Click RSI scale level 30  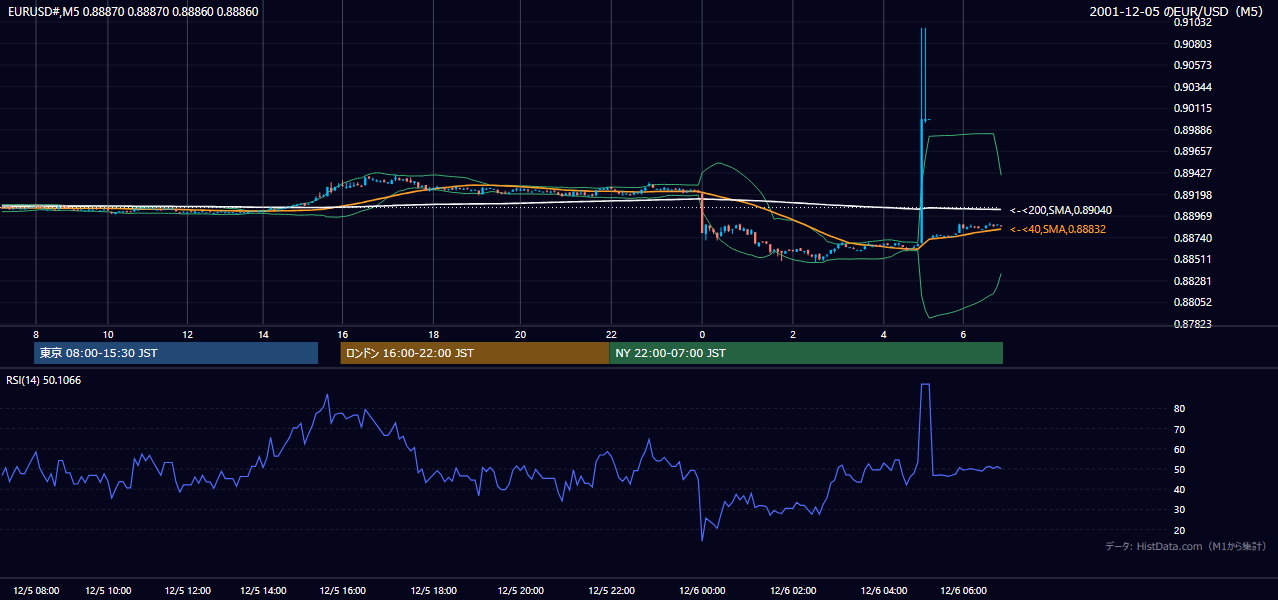[1180, 510]
